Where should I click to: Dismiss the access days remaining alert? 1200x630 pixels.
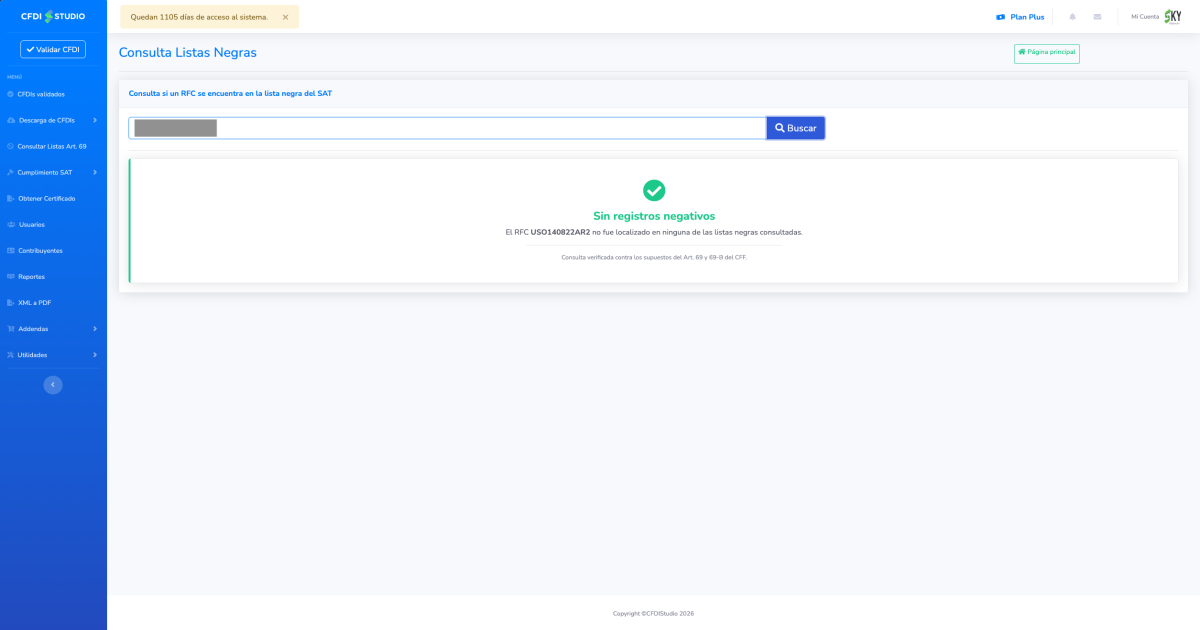point(285,17)
